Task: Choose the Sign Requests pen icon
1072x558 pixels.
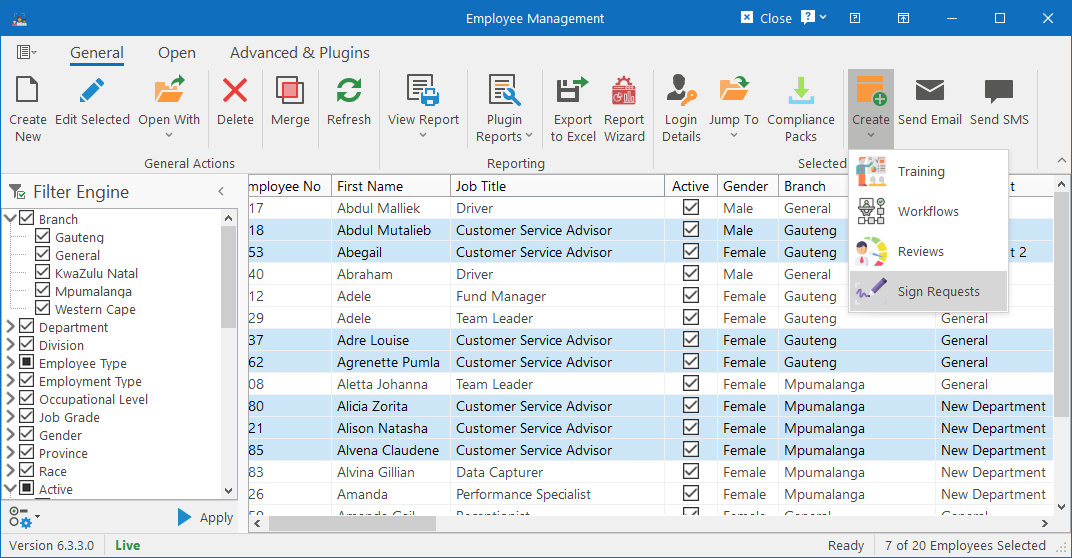Action: (x=871, y=291)
